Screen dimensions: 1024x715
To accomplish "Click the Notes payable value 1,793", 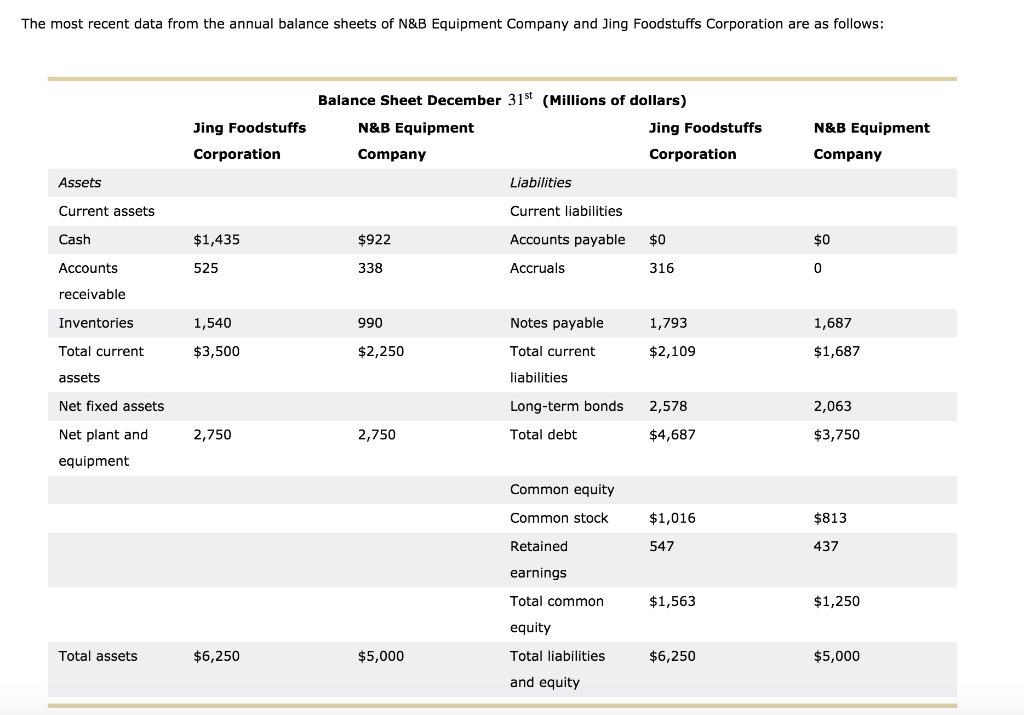I will [668, 323].
